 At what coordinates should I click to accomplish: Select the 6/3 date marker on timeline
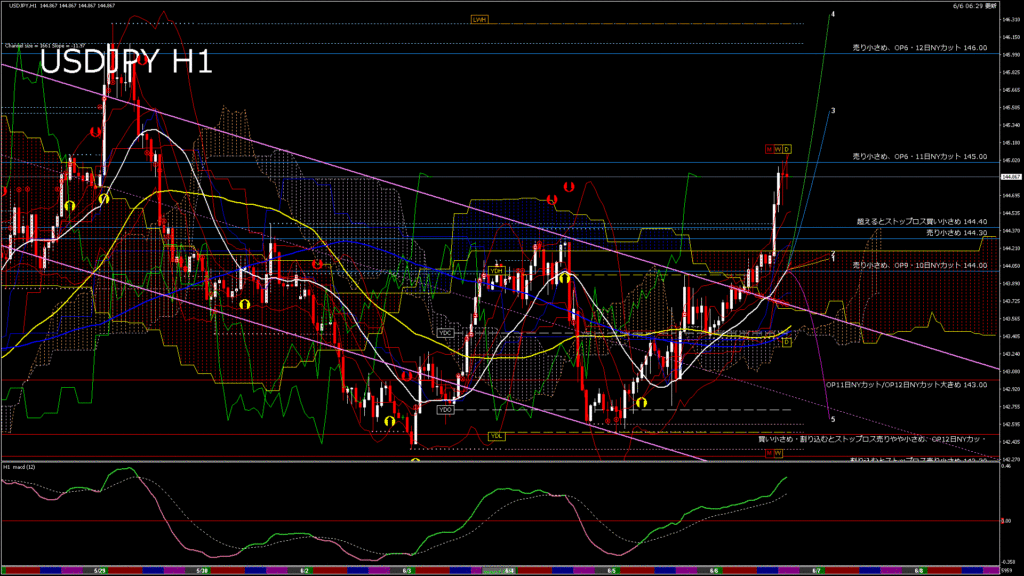tap(407, 571)
